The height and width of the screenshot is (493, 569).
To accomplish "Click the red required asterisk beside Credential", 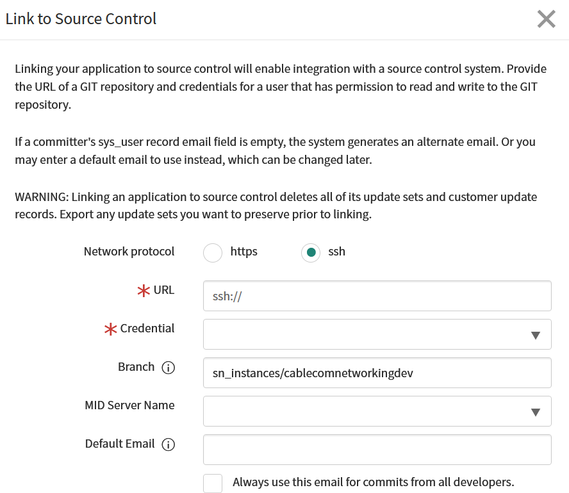I will click(110, 329).
